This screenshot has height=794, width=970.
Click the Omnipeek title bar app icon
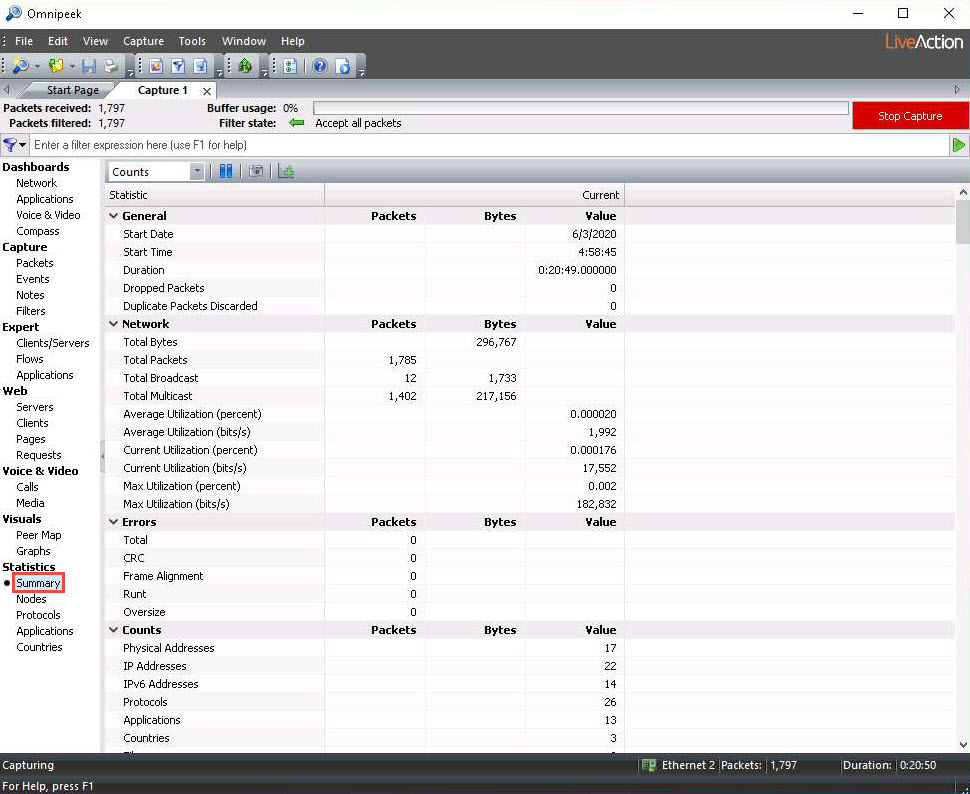[x=13, y=13]
